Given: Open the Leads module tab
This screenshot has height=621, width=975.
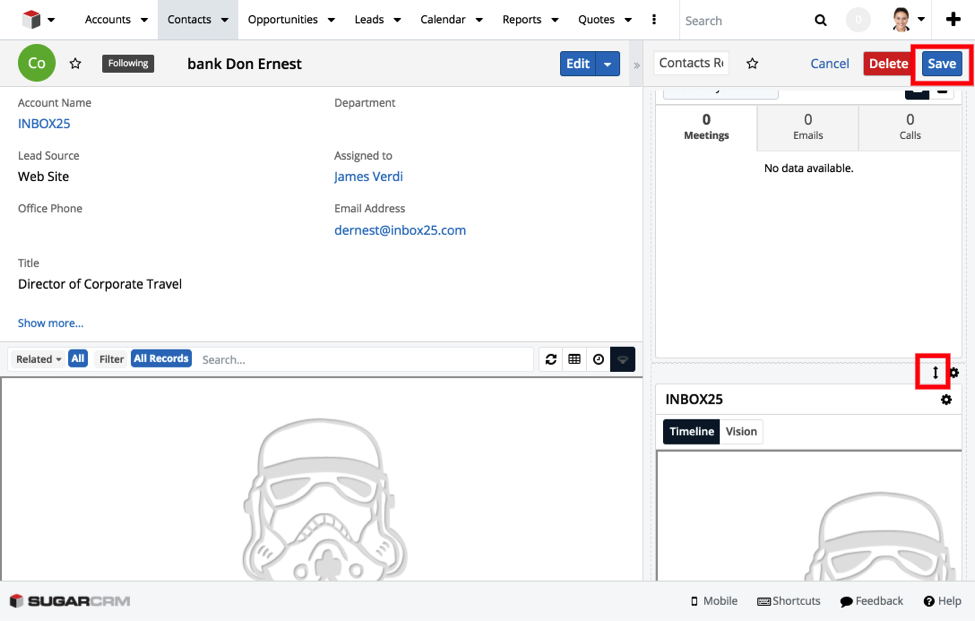Looking at the screenshot, I should pyautogui.click(x=369, y=19).
